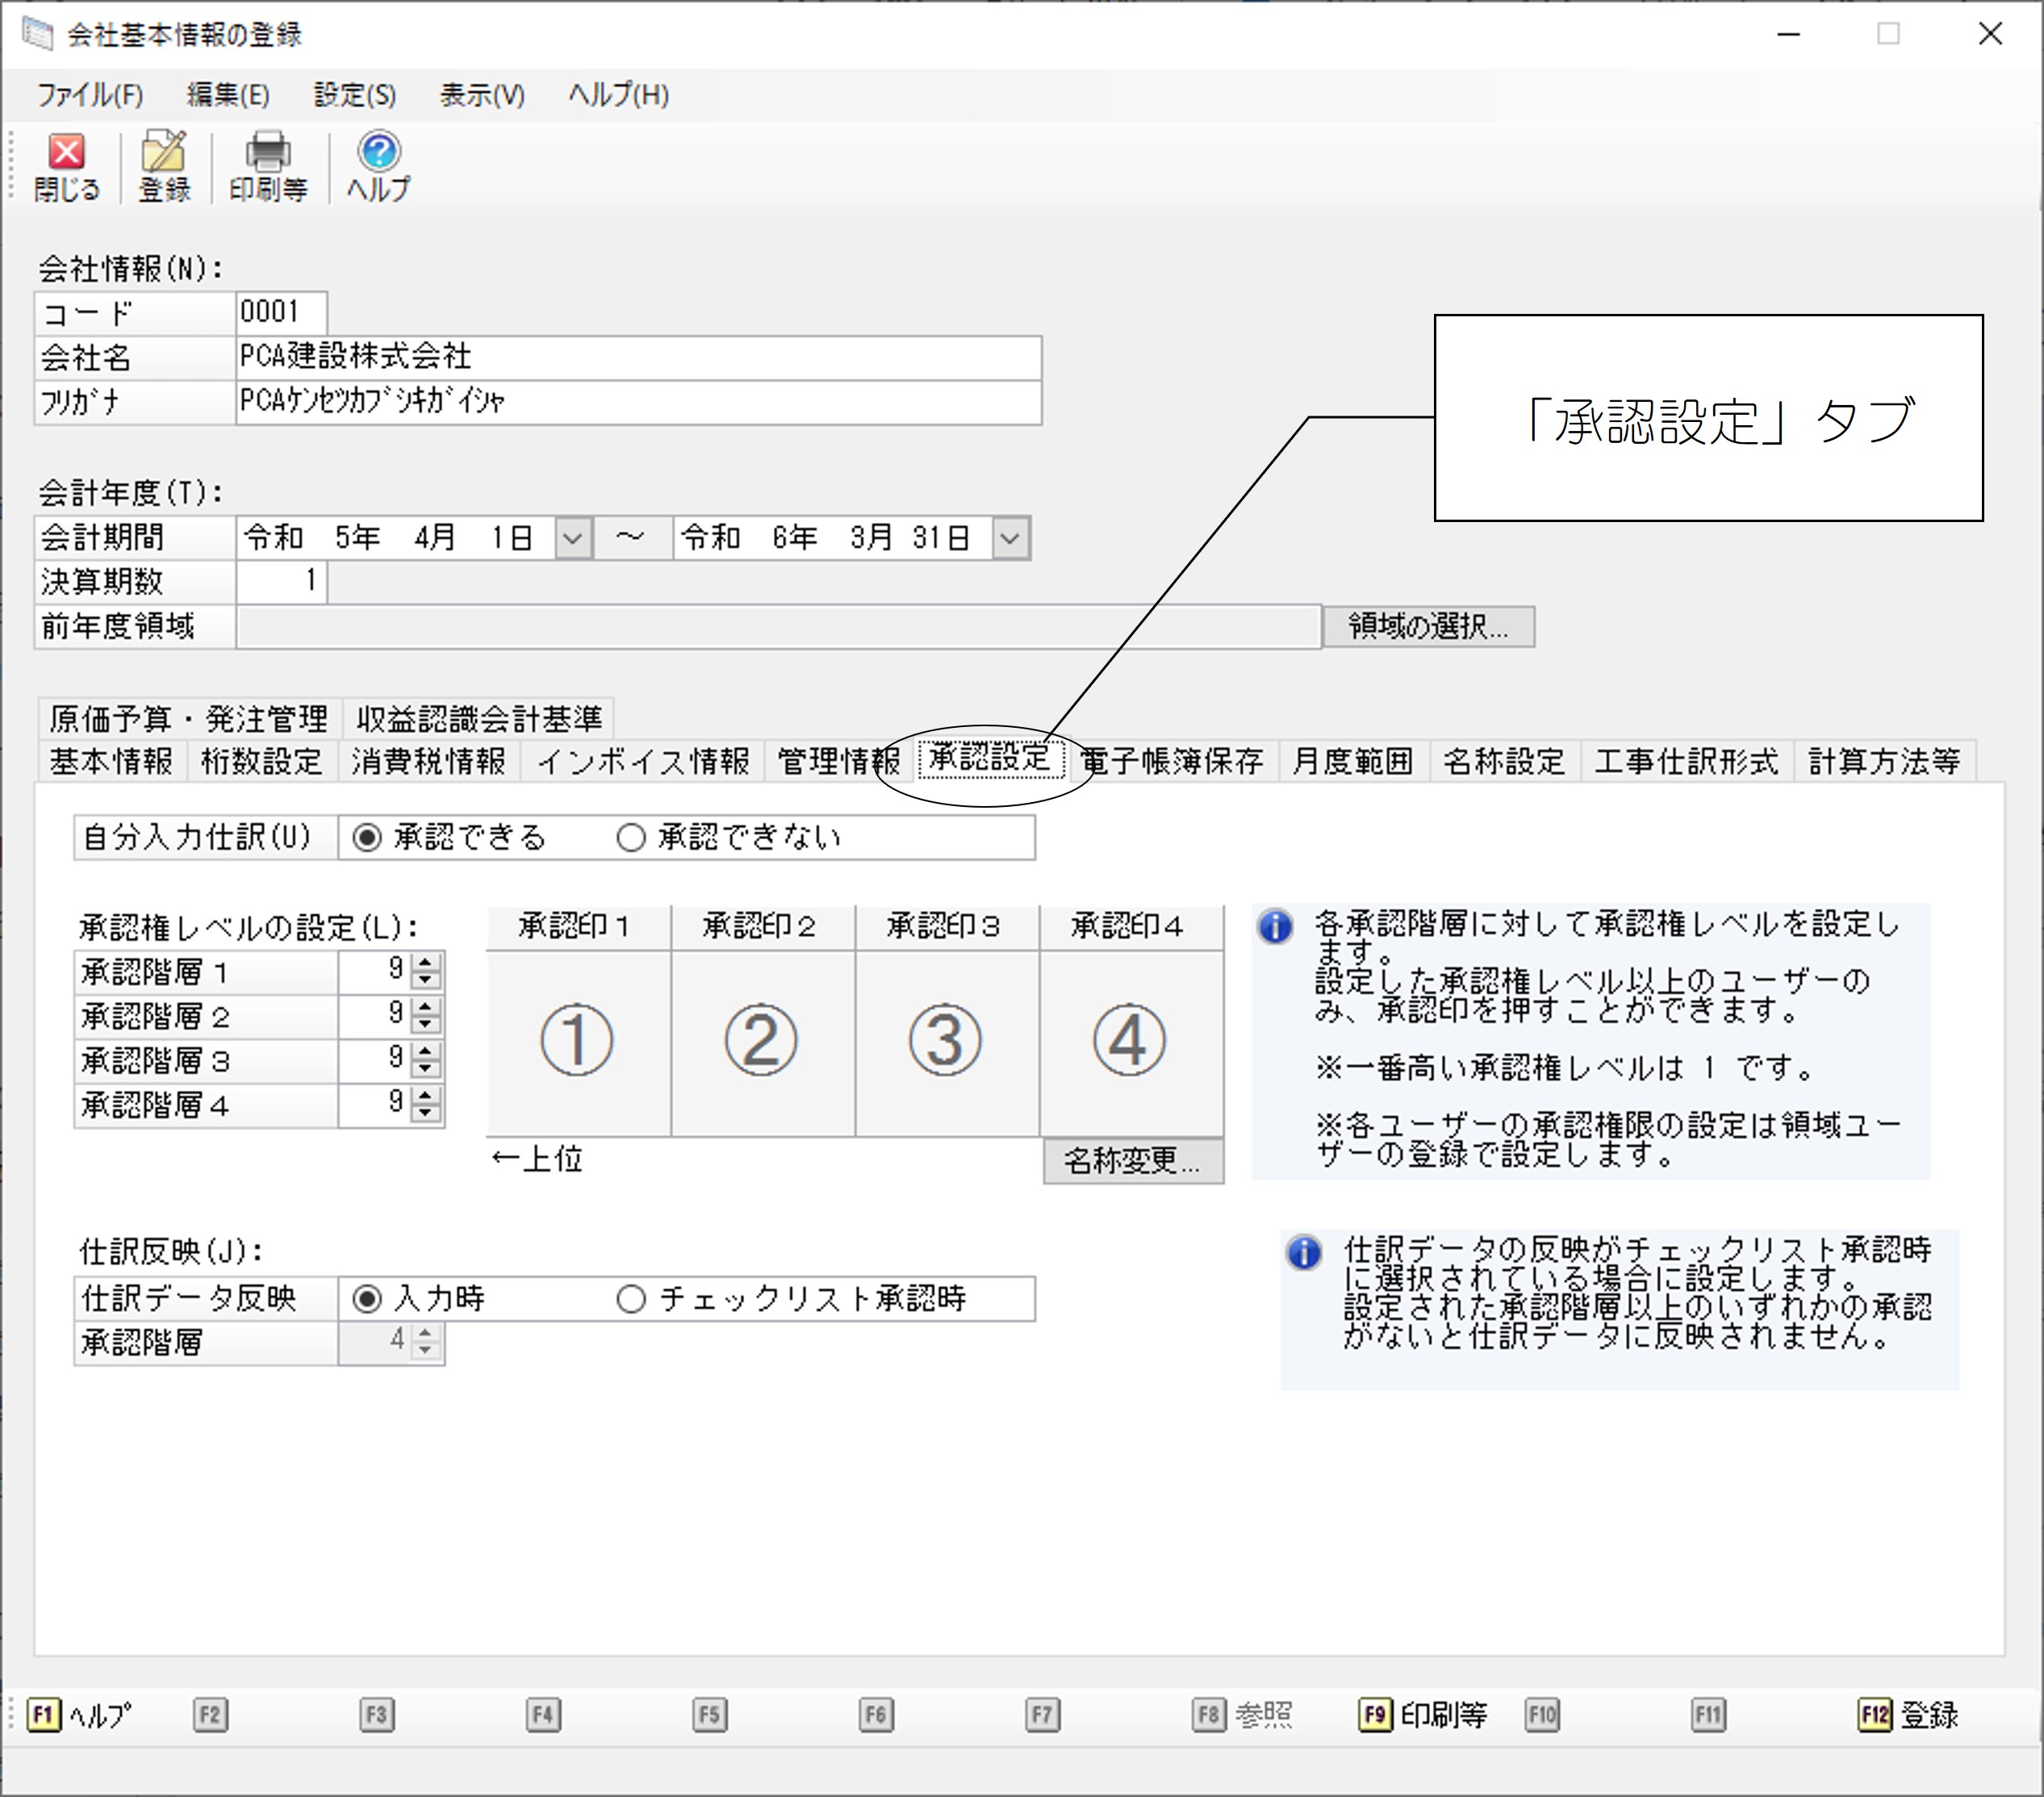Screen dimensions: 2044x1797
Task: Select the 承認できない radio button
Action: 631,837
